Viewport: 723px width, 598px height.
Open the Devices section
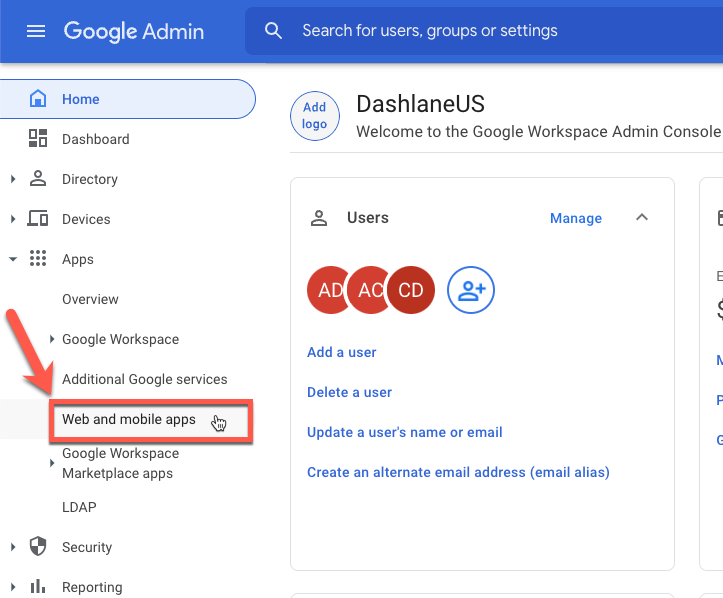click(86, 219)
